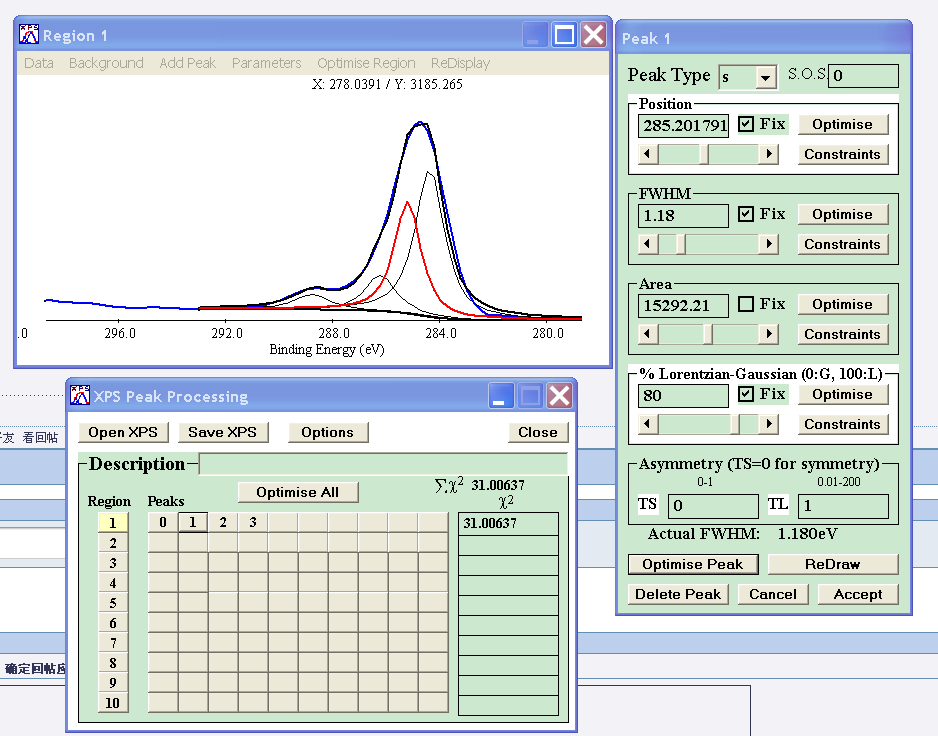Click the Area slider right arrow

769,334
